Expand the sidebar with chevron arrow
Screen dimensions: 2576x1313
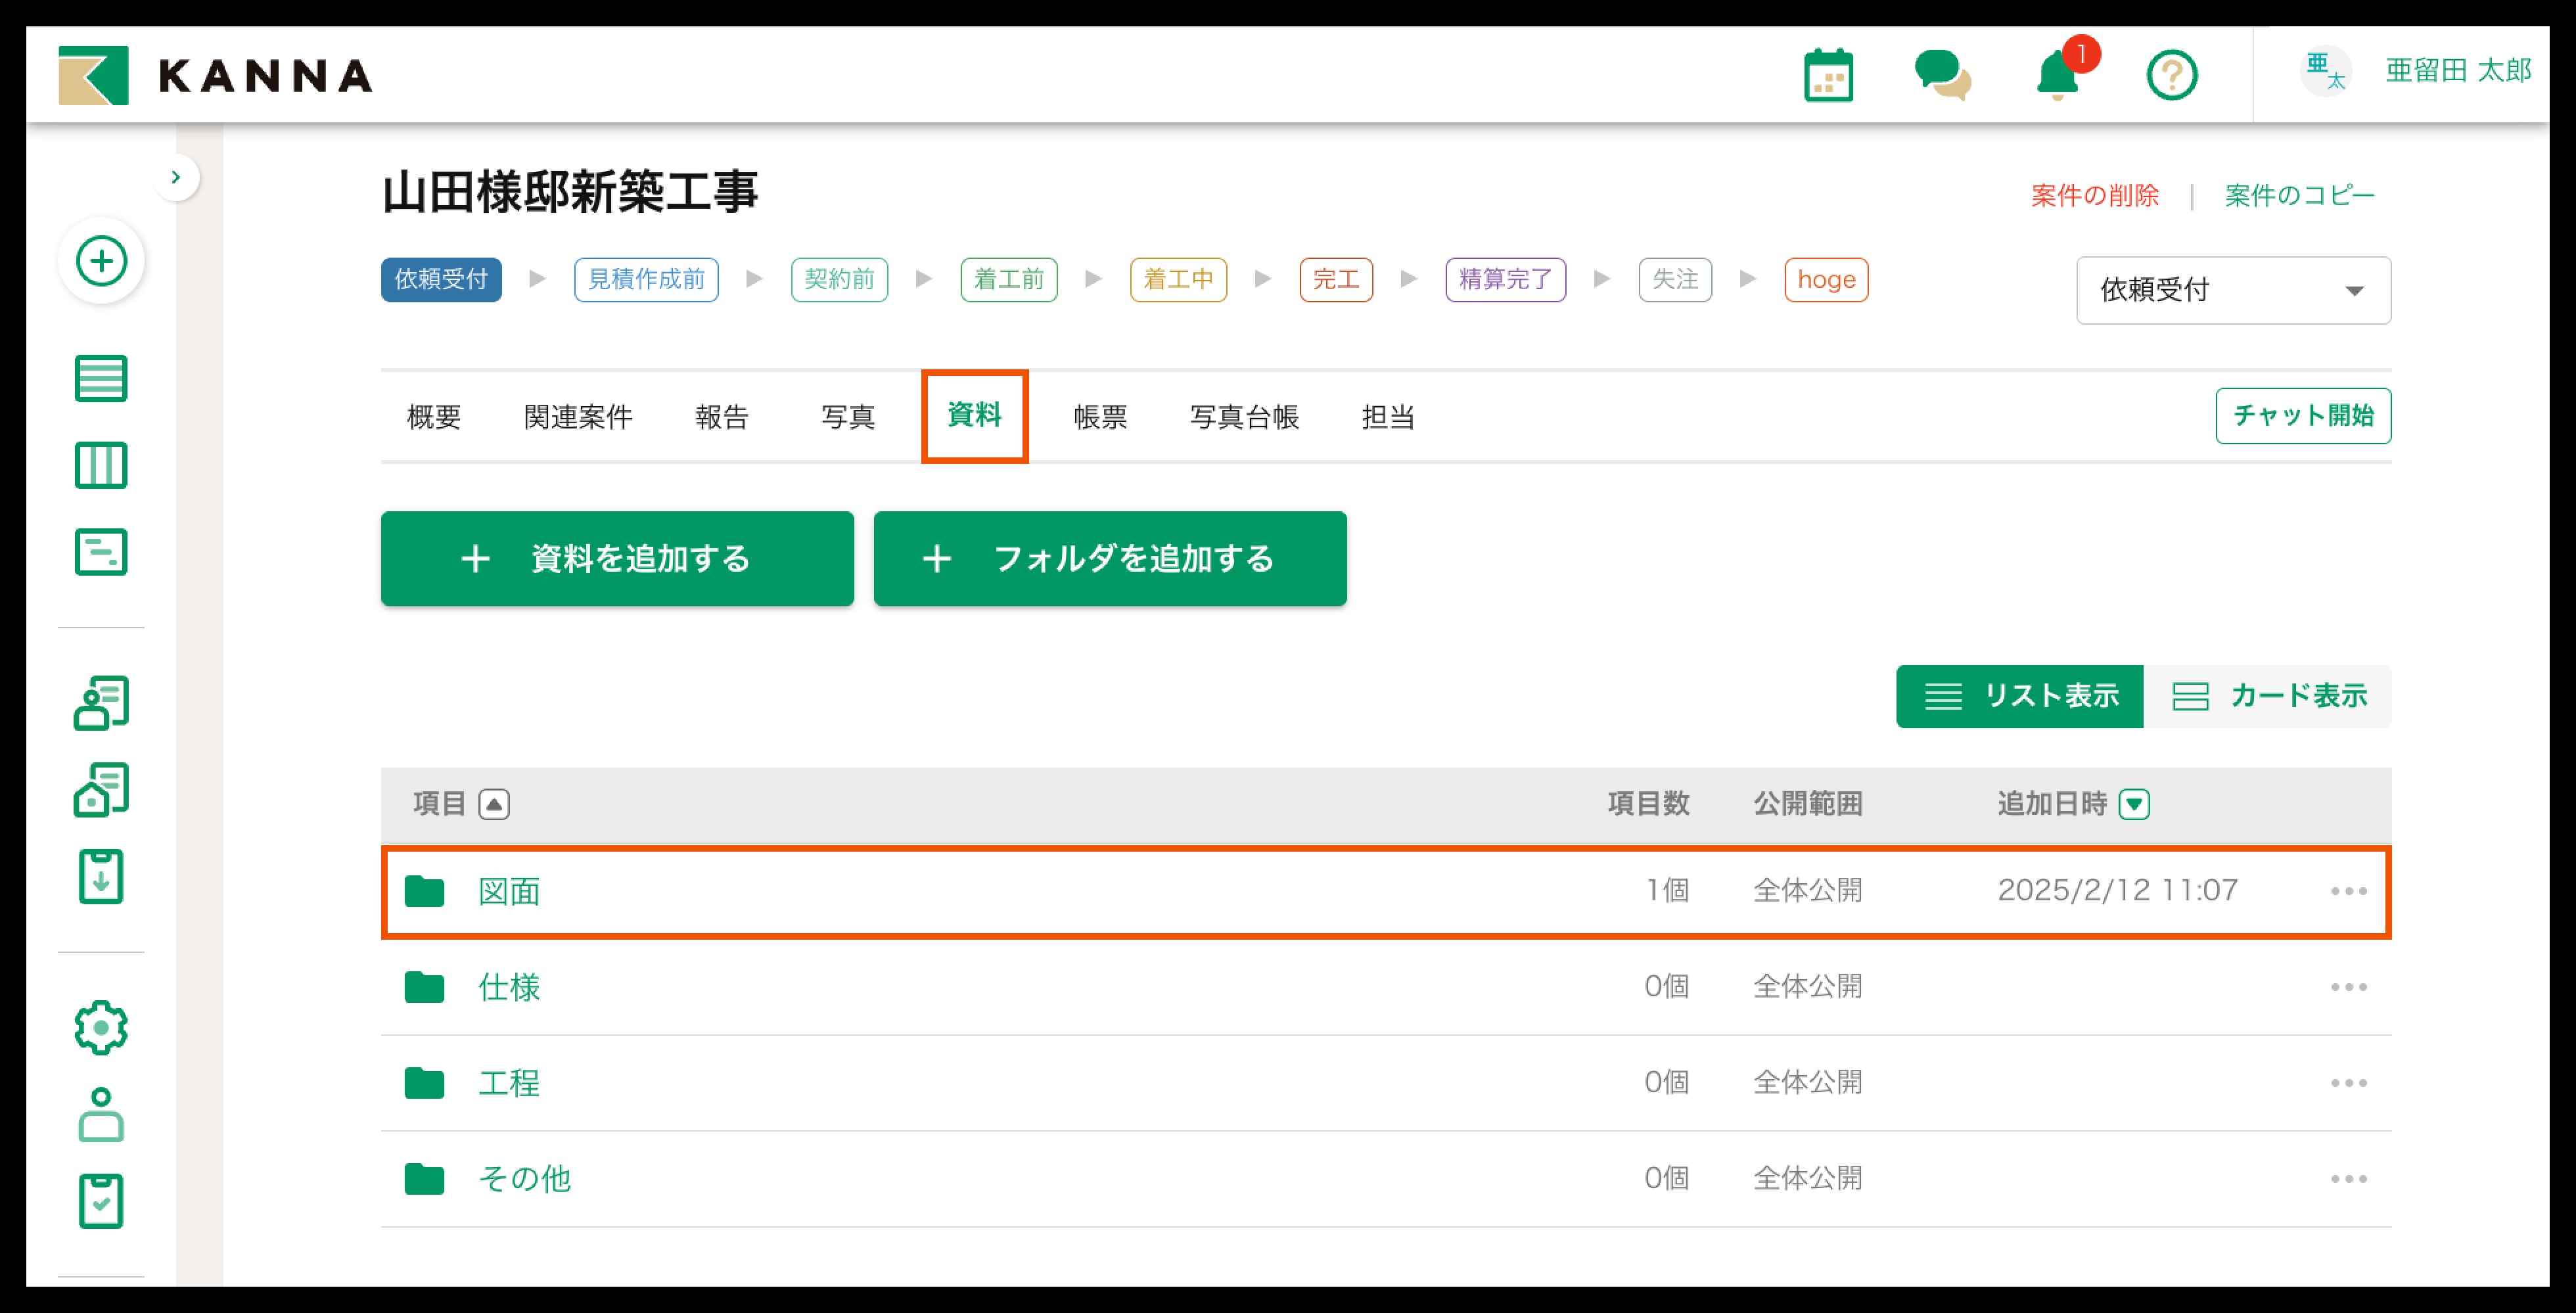176,178
